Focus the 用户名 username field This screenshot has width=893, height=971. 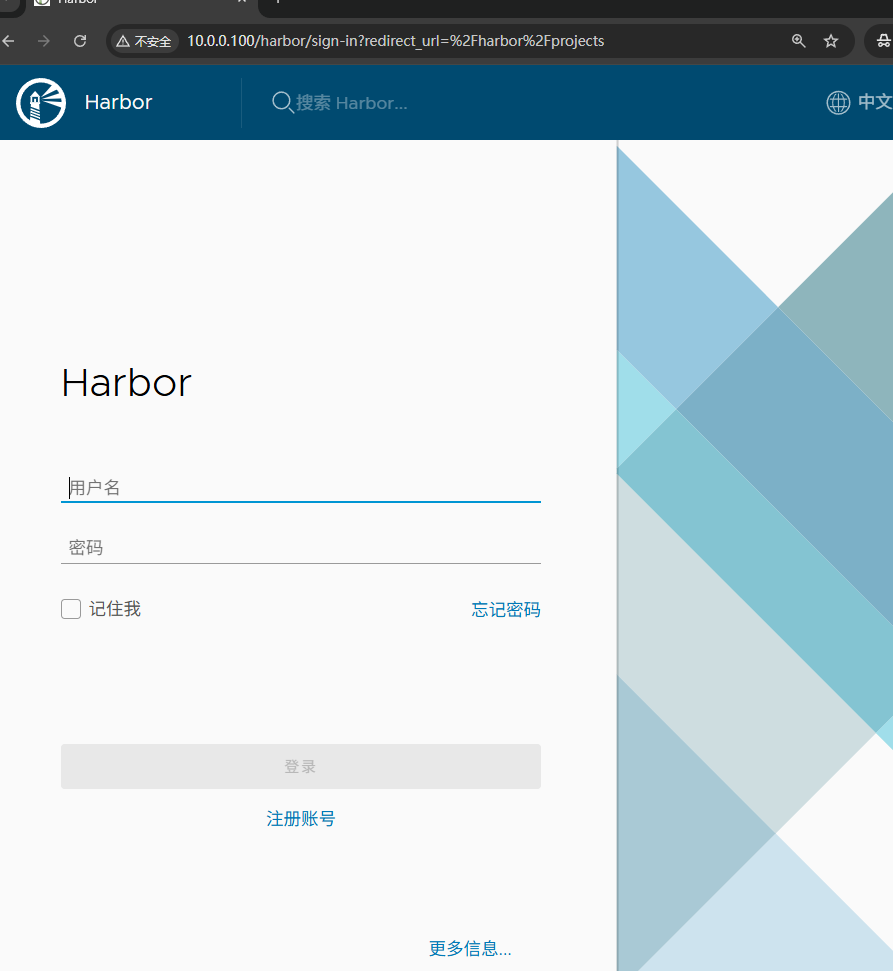pos(301,487)
